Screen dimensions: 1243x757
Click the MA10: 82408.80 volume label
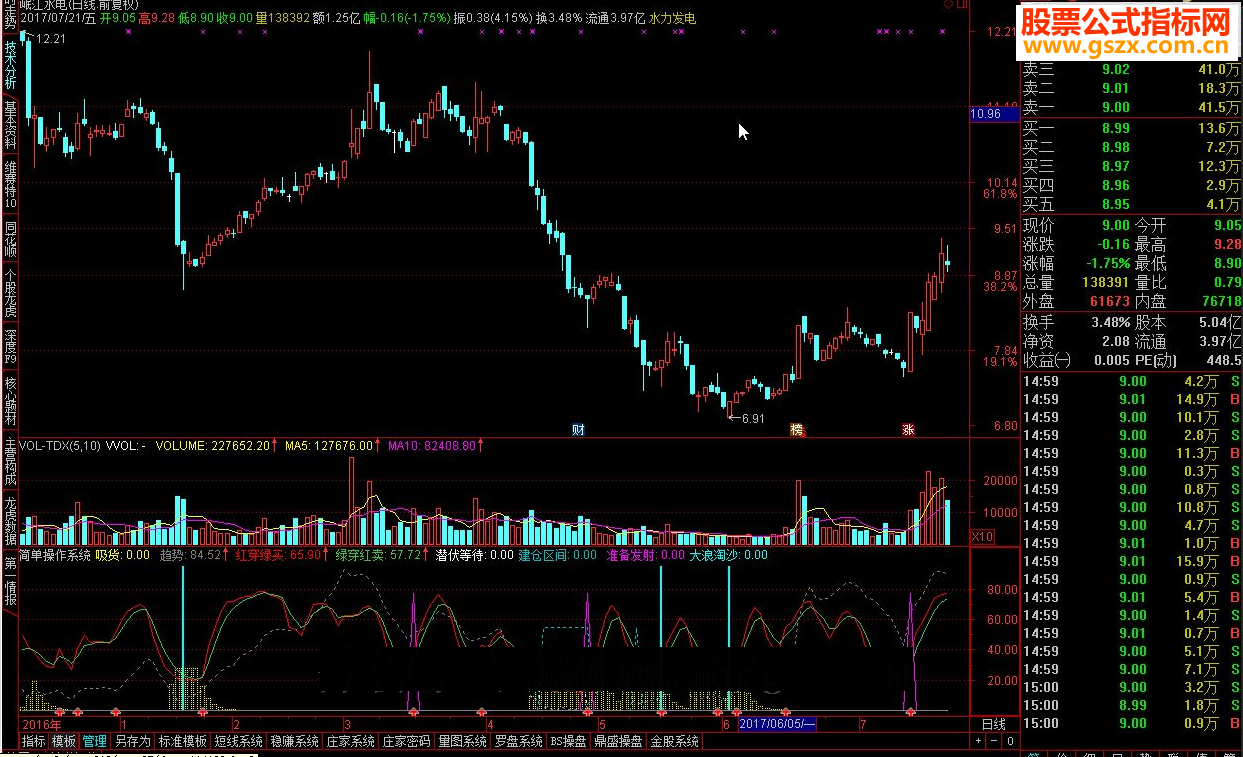431,446
